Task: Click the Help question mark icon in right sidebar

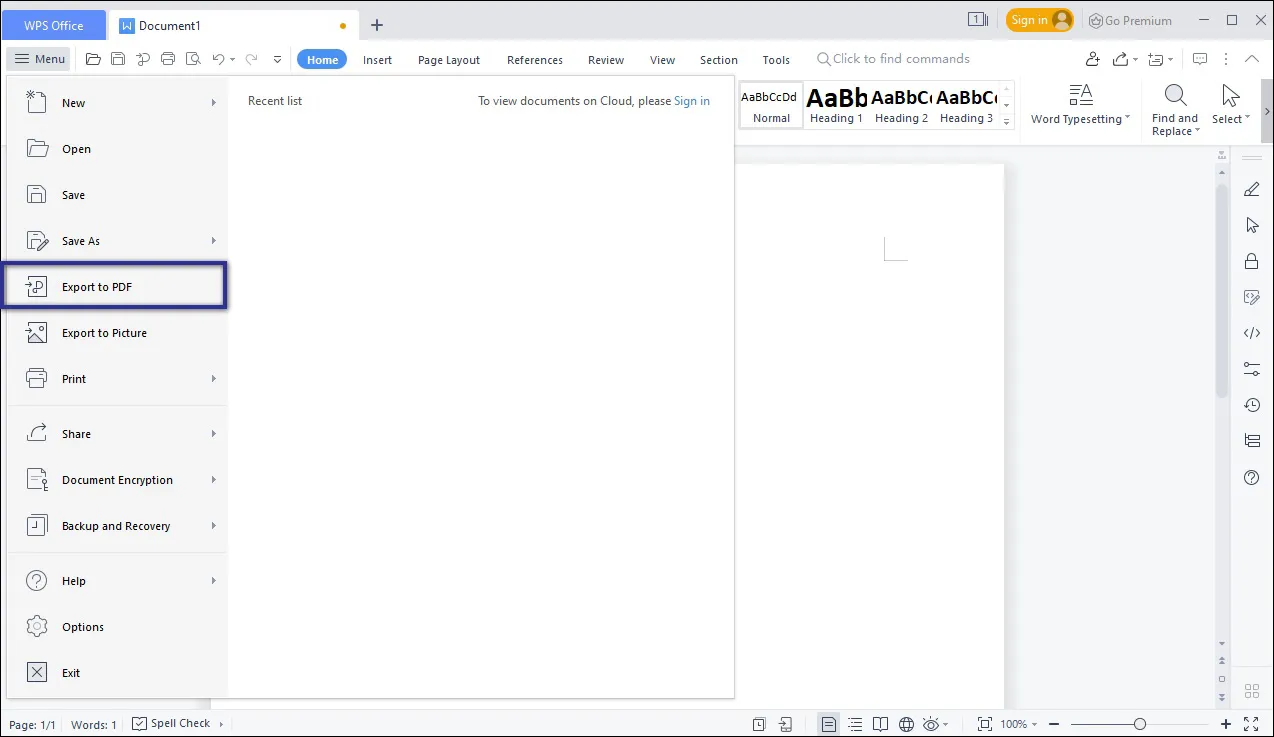Action: pyautogui.click(x=1251, y=477)
